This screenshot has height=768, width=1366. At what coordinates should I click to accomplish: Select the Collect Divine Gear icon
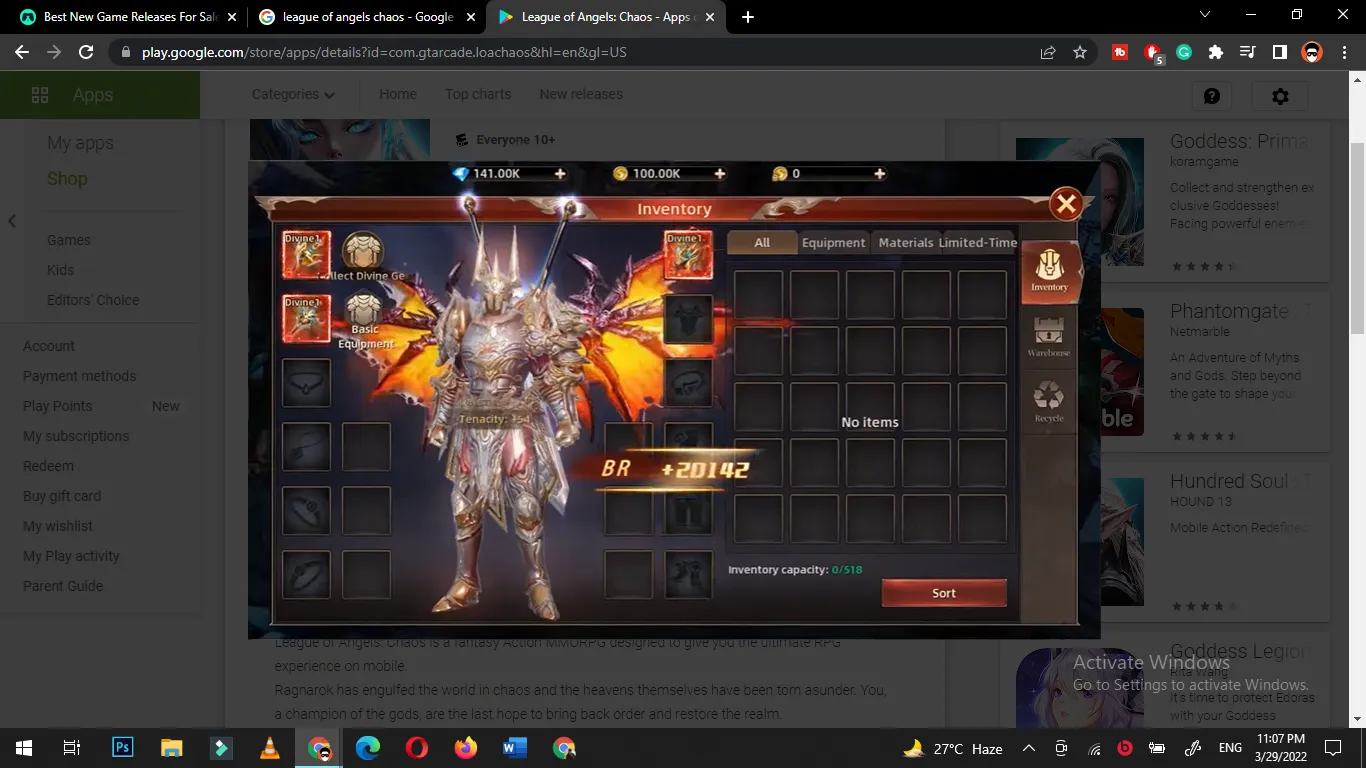pos(363,257)
